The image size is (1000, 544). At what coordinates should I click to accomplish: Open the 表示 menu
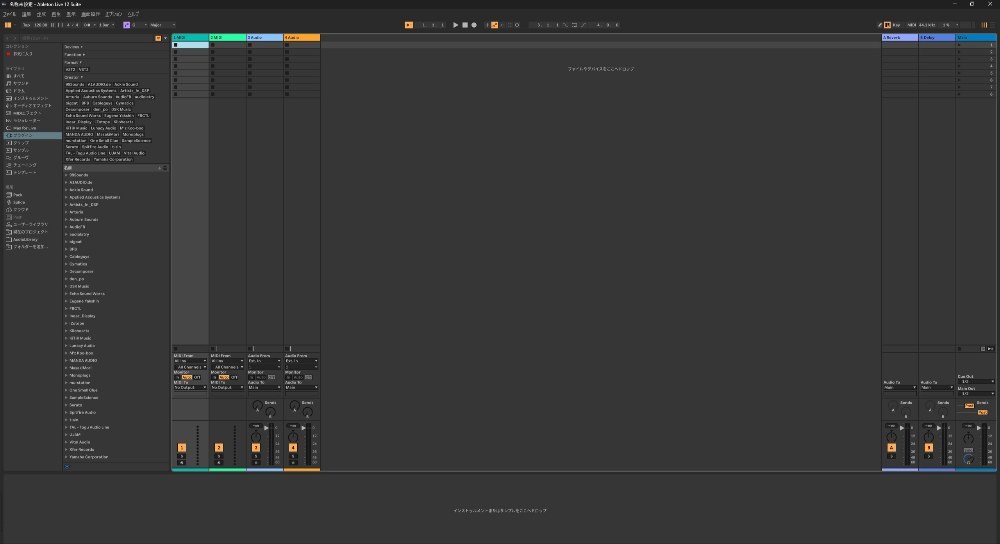click(x=71, y=14)
